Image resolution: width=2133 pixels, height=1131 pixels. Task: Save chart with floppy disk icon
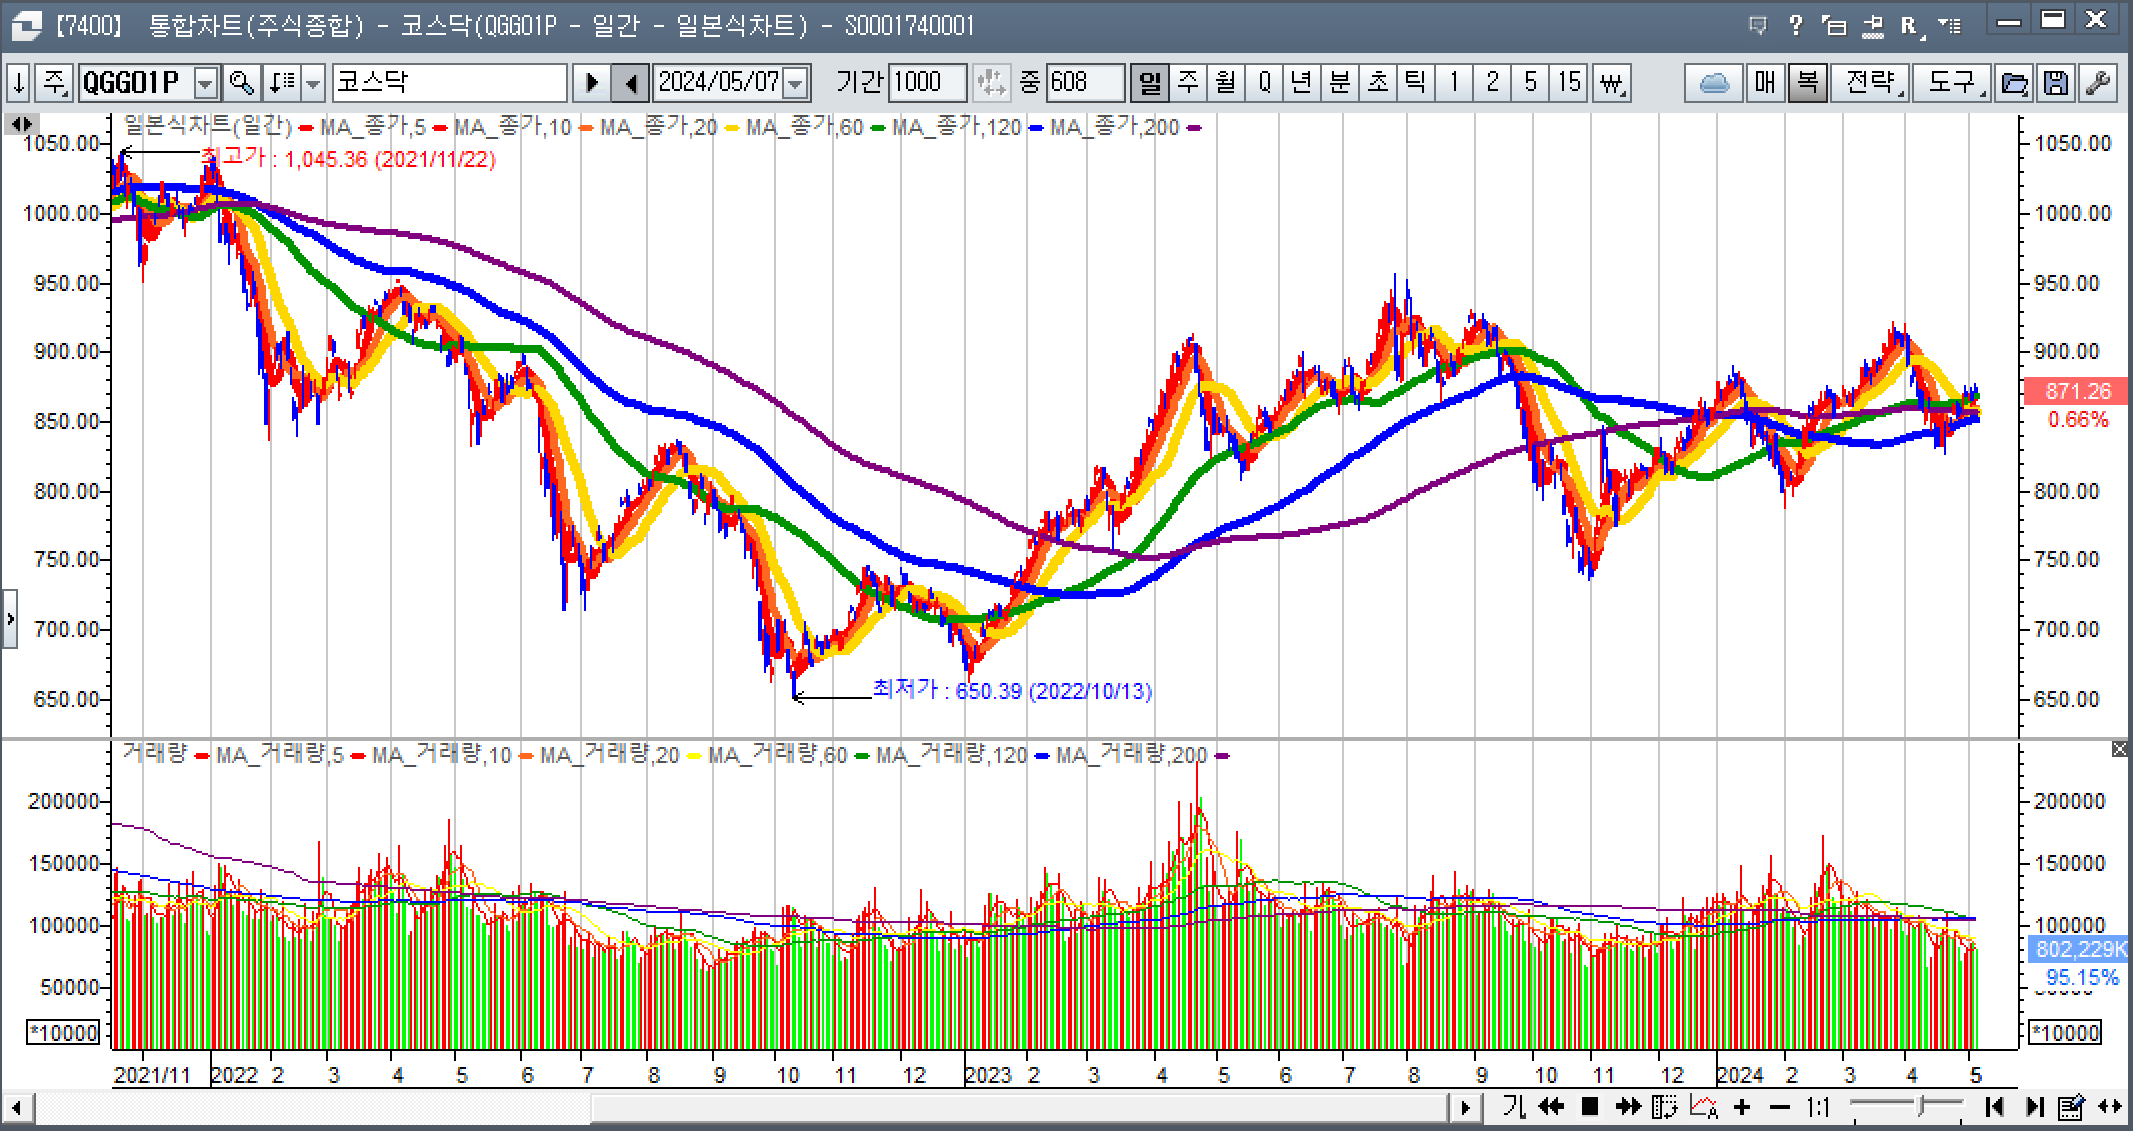2055,82
